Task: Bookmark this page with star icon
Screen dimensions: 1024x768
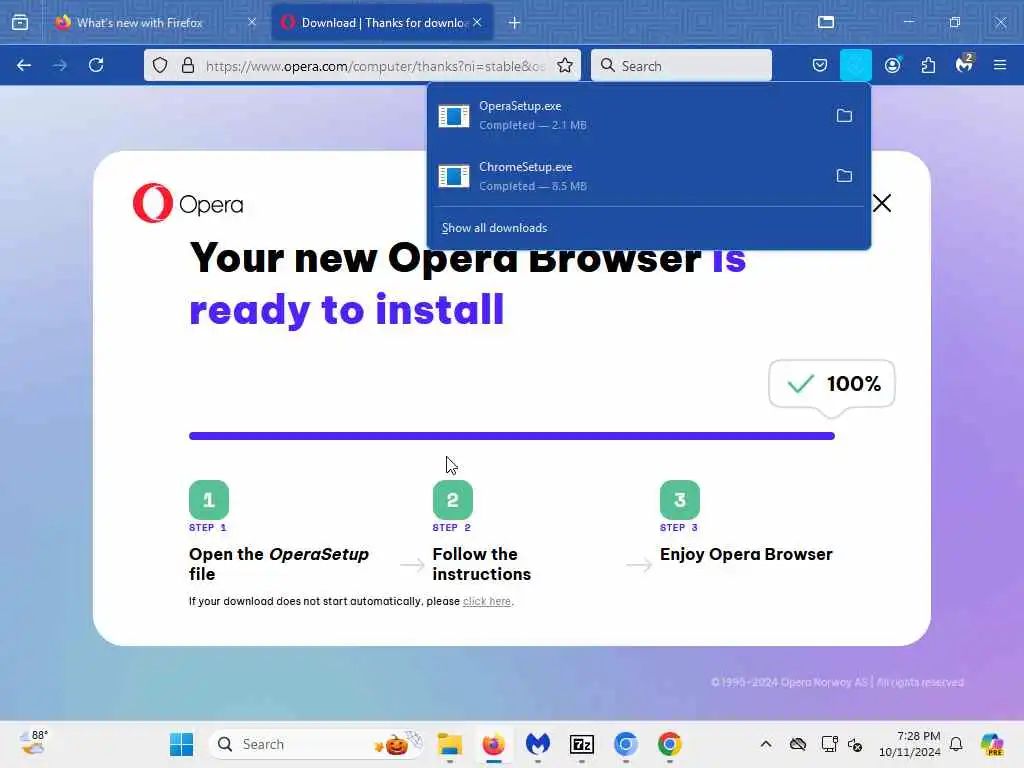Action: click(565, 65)
